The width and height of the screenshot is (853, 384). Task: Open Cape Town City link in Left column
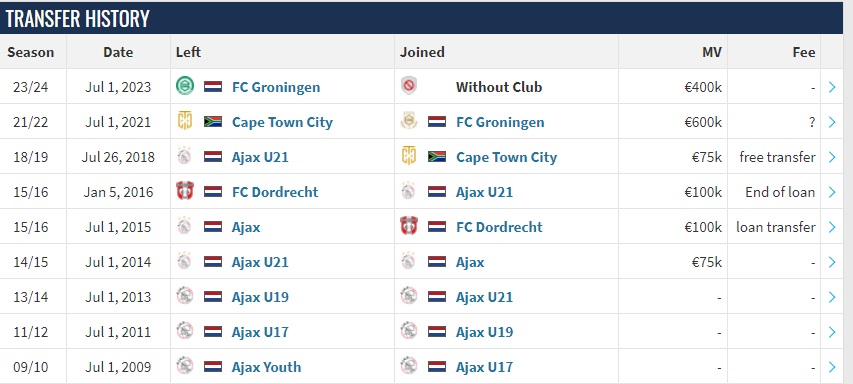[x=282, y=122]
